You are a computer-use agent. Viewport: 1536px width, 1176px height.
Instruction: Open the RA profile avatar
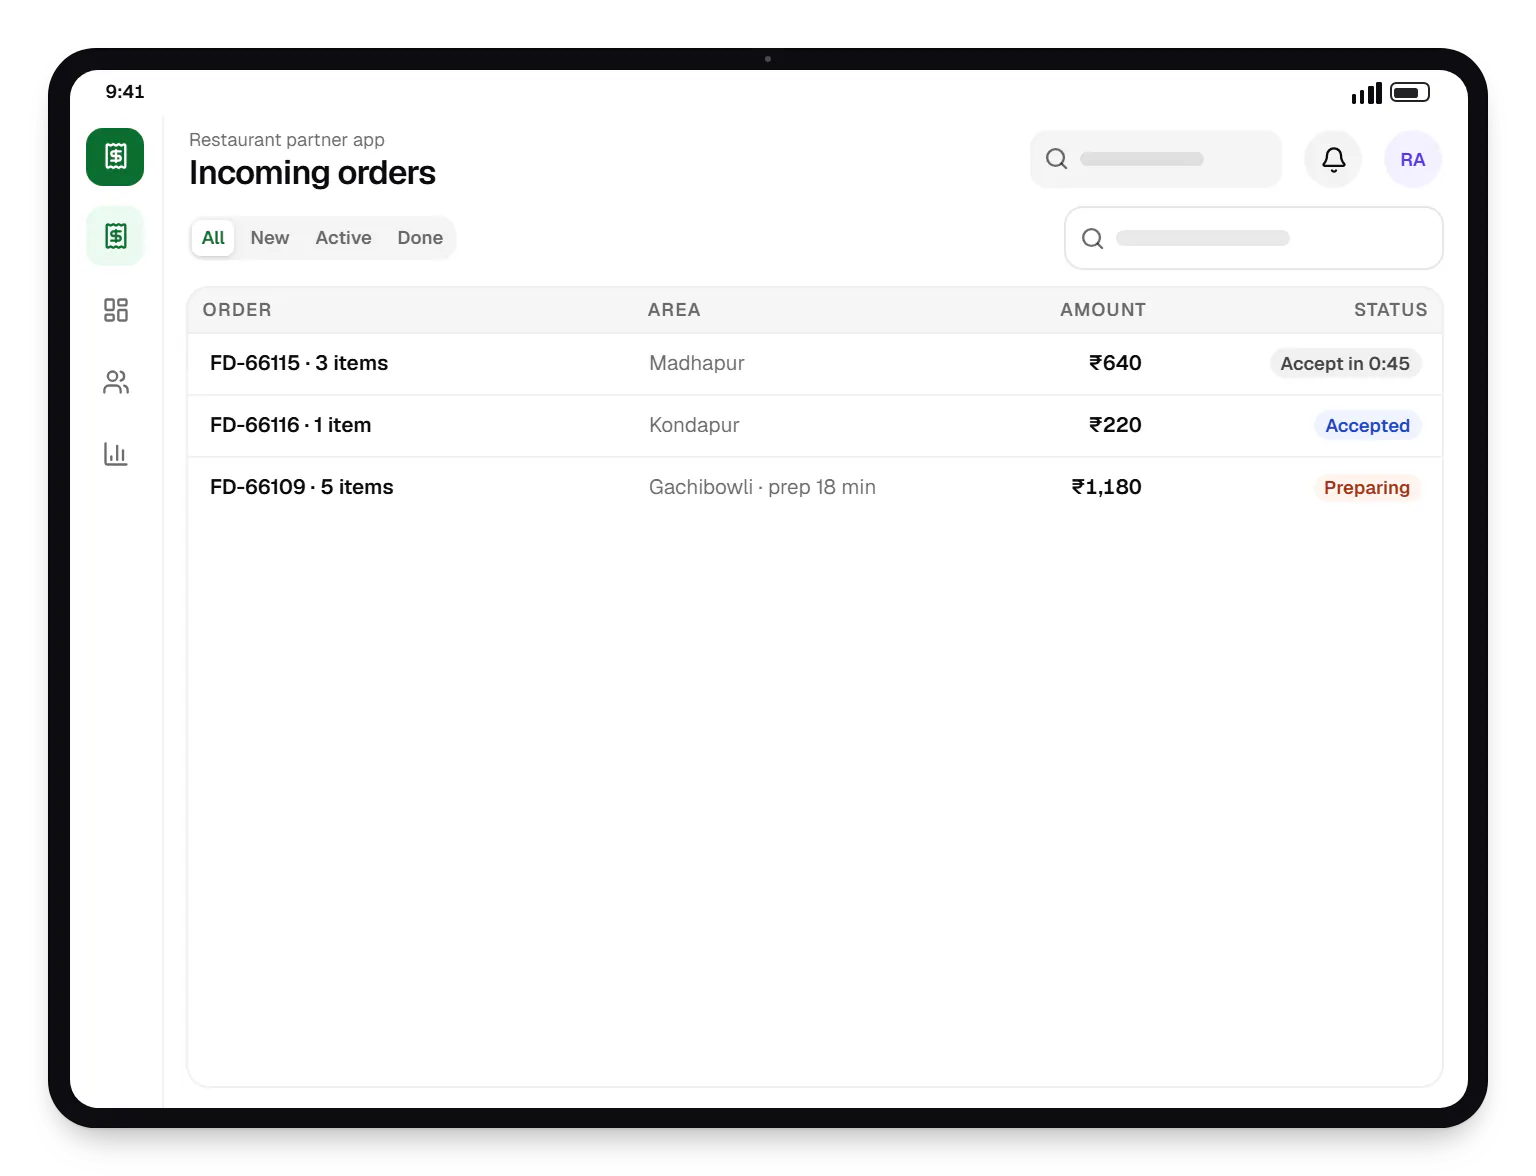(x=1412, y=159)
